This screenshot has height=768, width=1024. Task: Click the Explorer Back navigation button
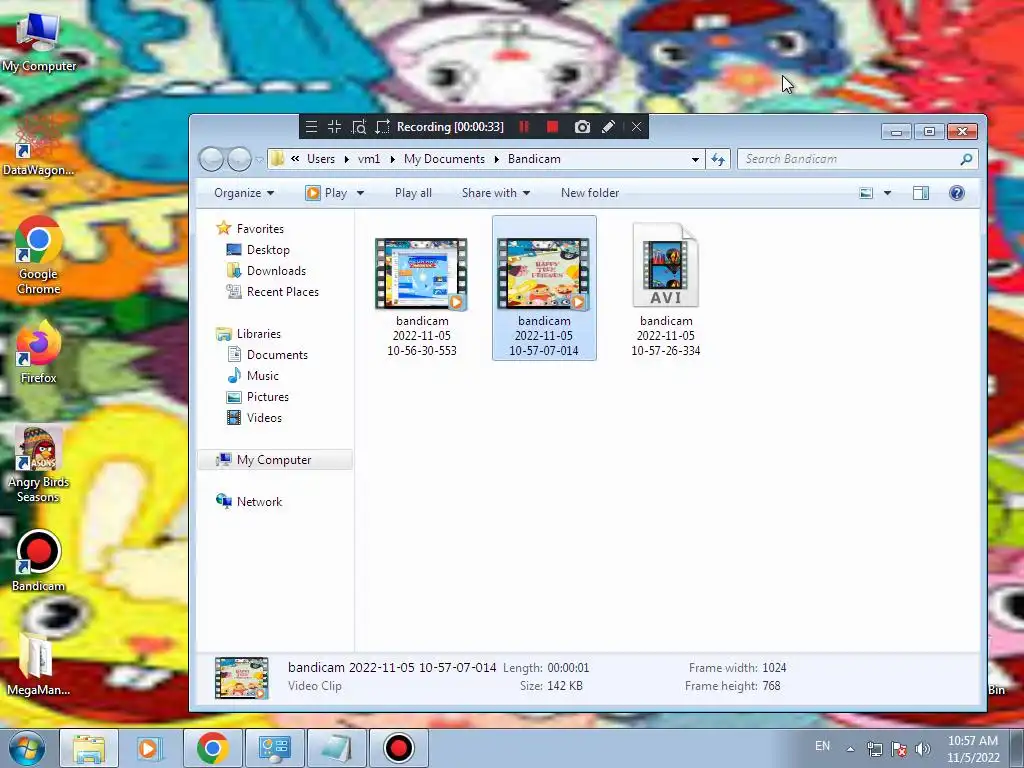[211, 159]
